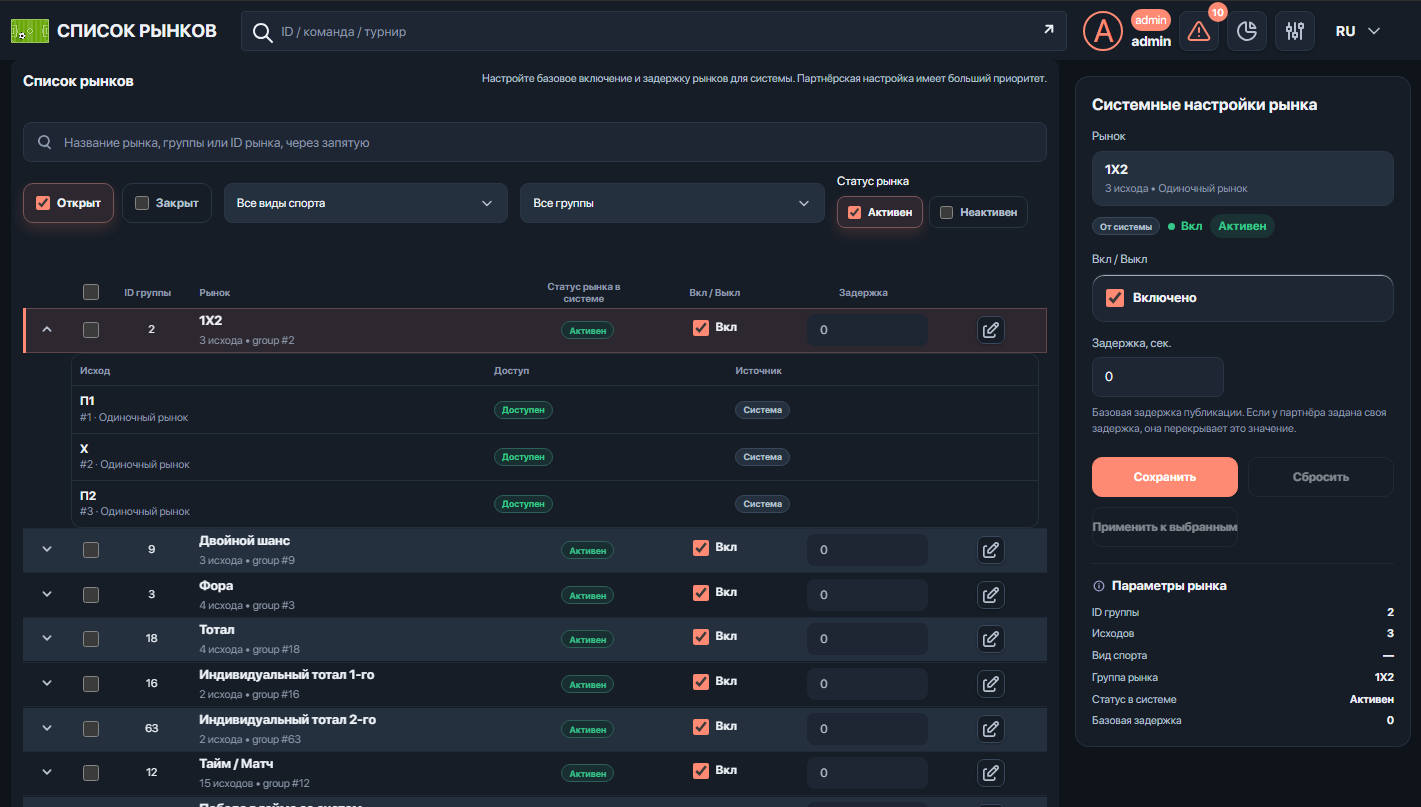The height and width of the screenshot is (807, 1421).
Task: Open the alerts warning triangle icon
Action: [x=1199, y=31]
